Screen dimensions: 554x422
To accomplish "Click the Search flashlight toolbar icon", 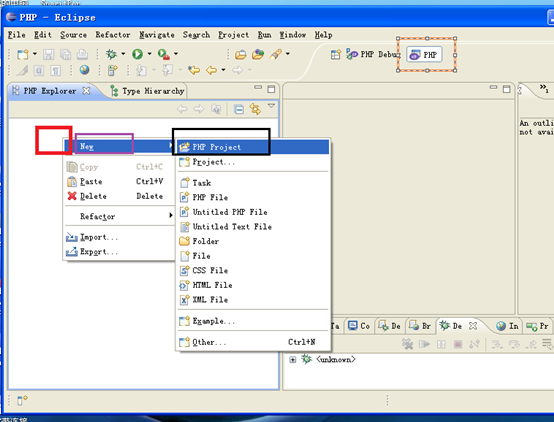I will tap(276, 54).
